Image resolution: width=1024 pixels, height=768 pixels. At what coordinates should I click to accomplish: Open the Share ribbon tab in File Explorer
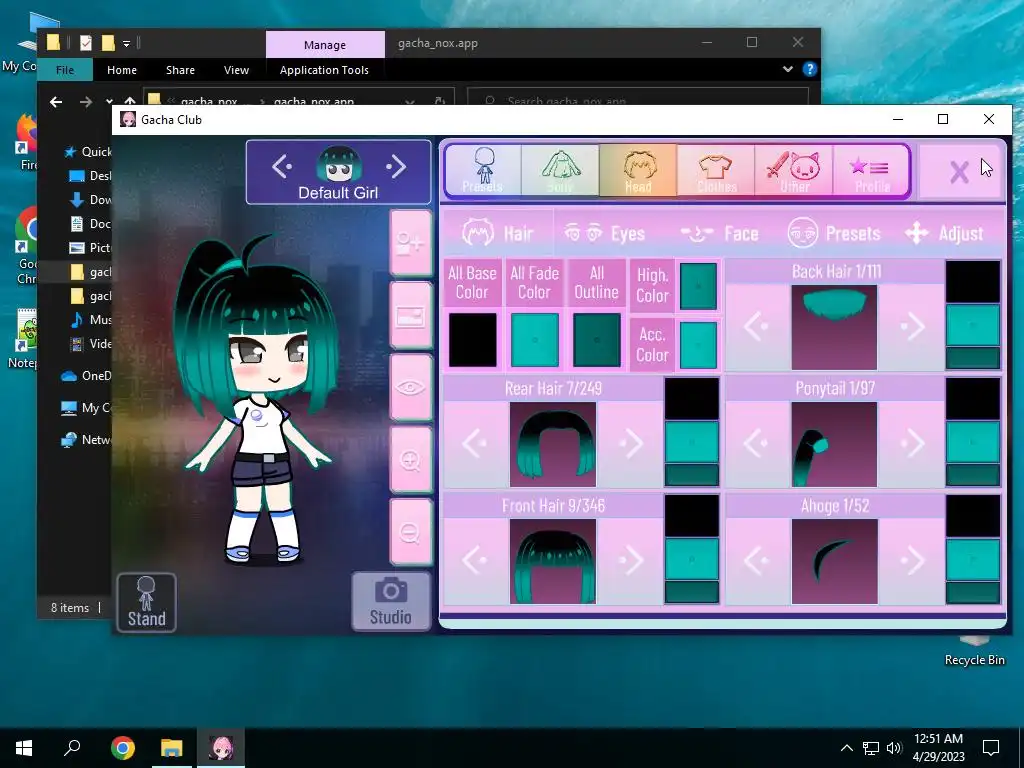(x=180, y=70)
